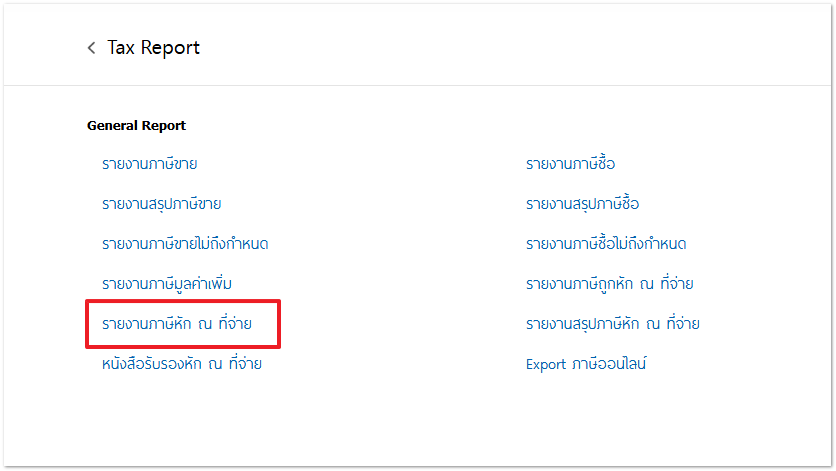Launch the online tax Export option

click(x=586, y=364)
